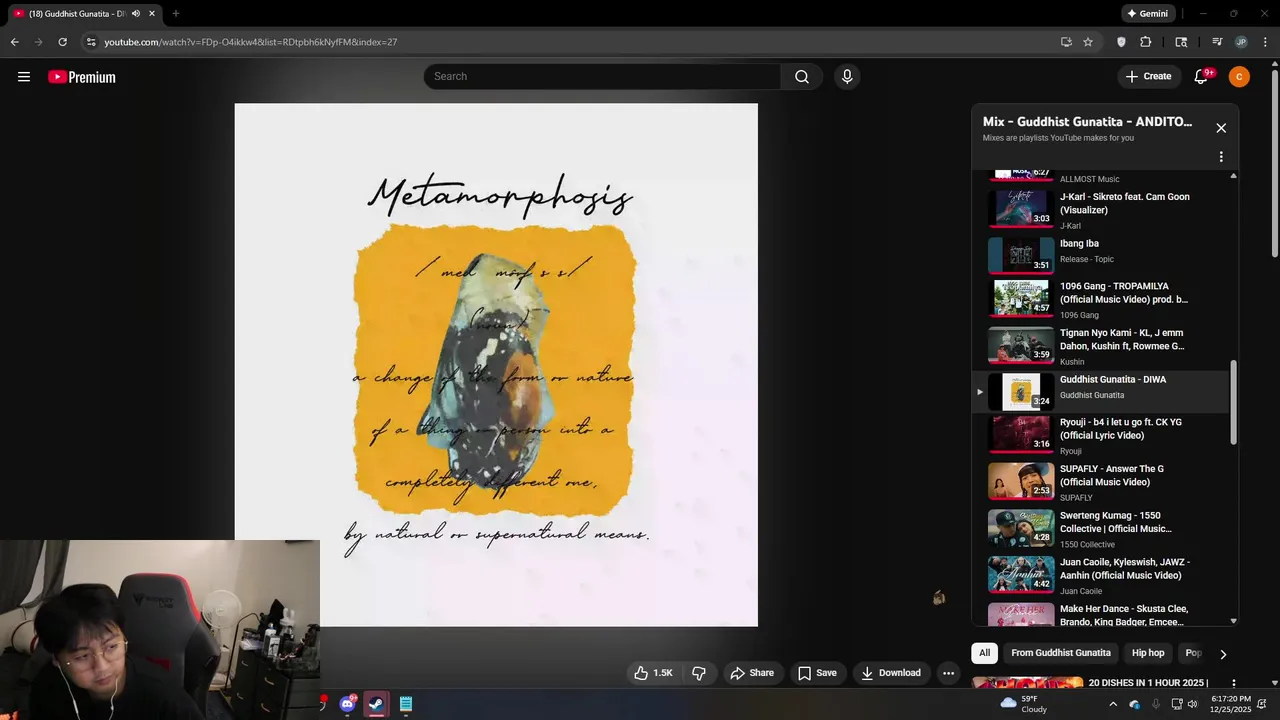View site information icon in address bar
This screenshot has height=720, width=1280.
coord(91,42)
